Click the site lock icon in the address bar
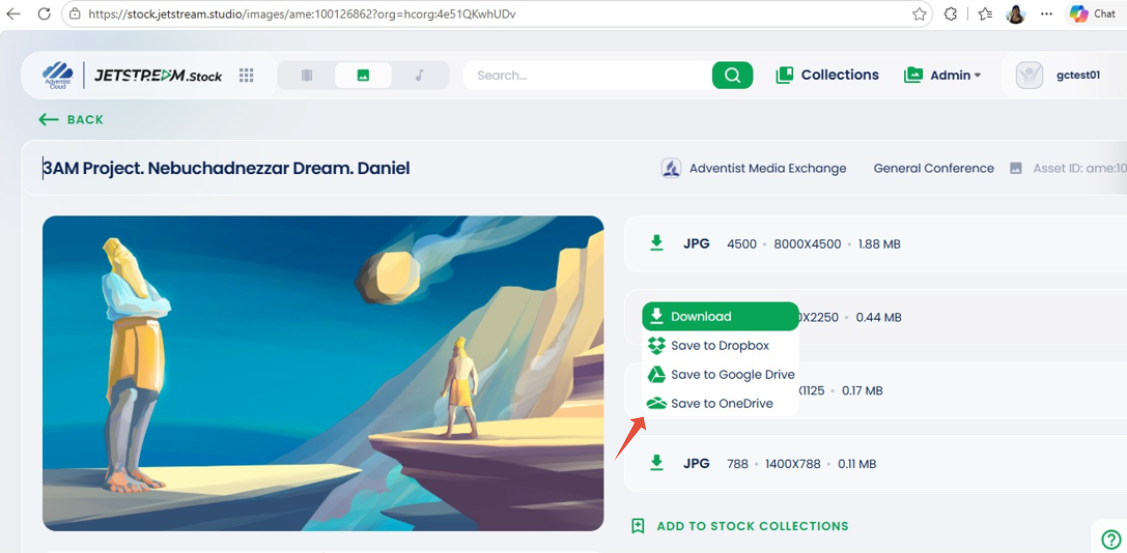 pos(75,14)
